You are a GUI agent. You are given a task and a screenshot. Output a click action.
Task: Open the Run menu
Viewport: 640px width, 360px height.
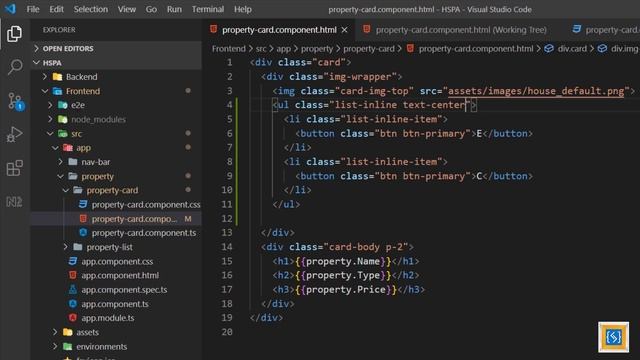click(174, 9)
